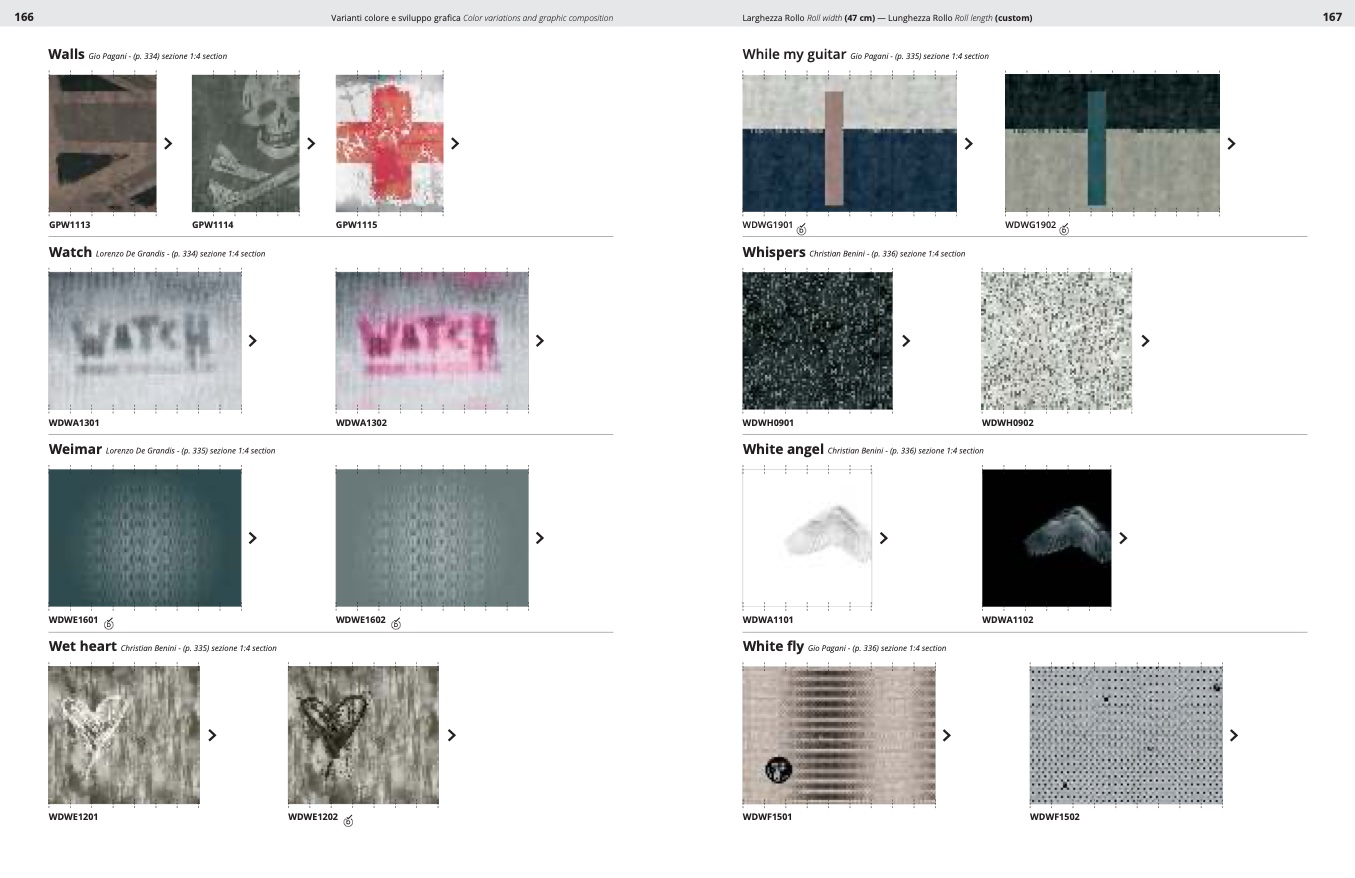
Task: Click the spiral icon beside WDWE1601
Action: [109, 624]
